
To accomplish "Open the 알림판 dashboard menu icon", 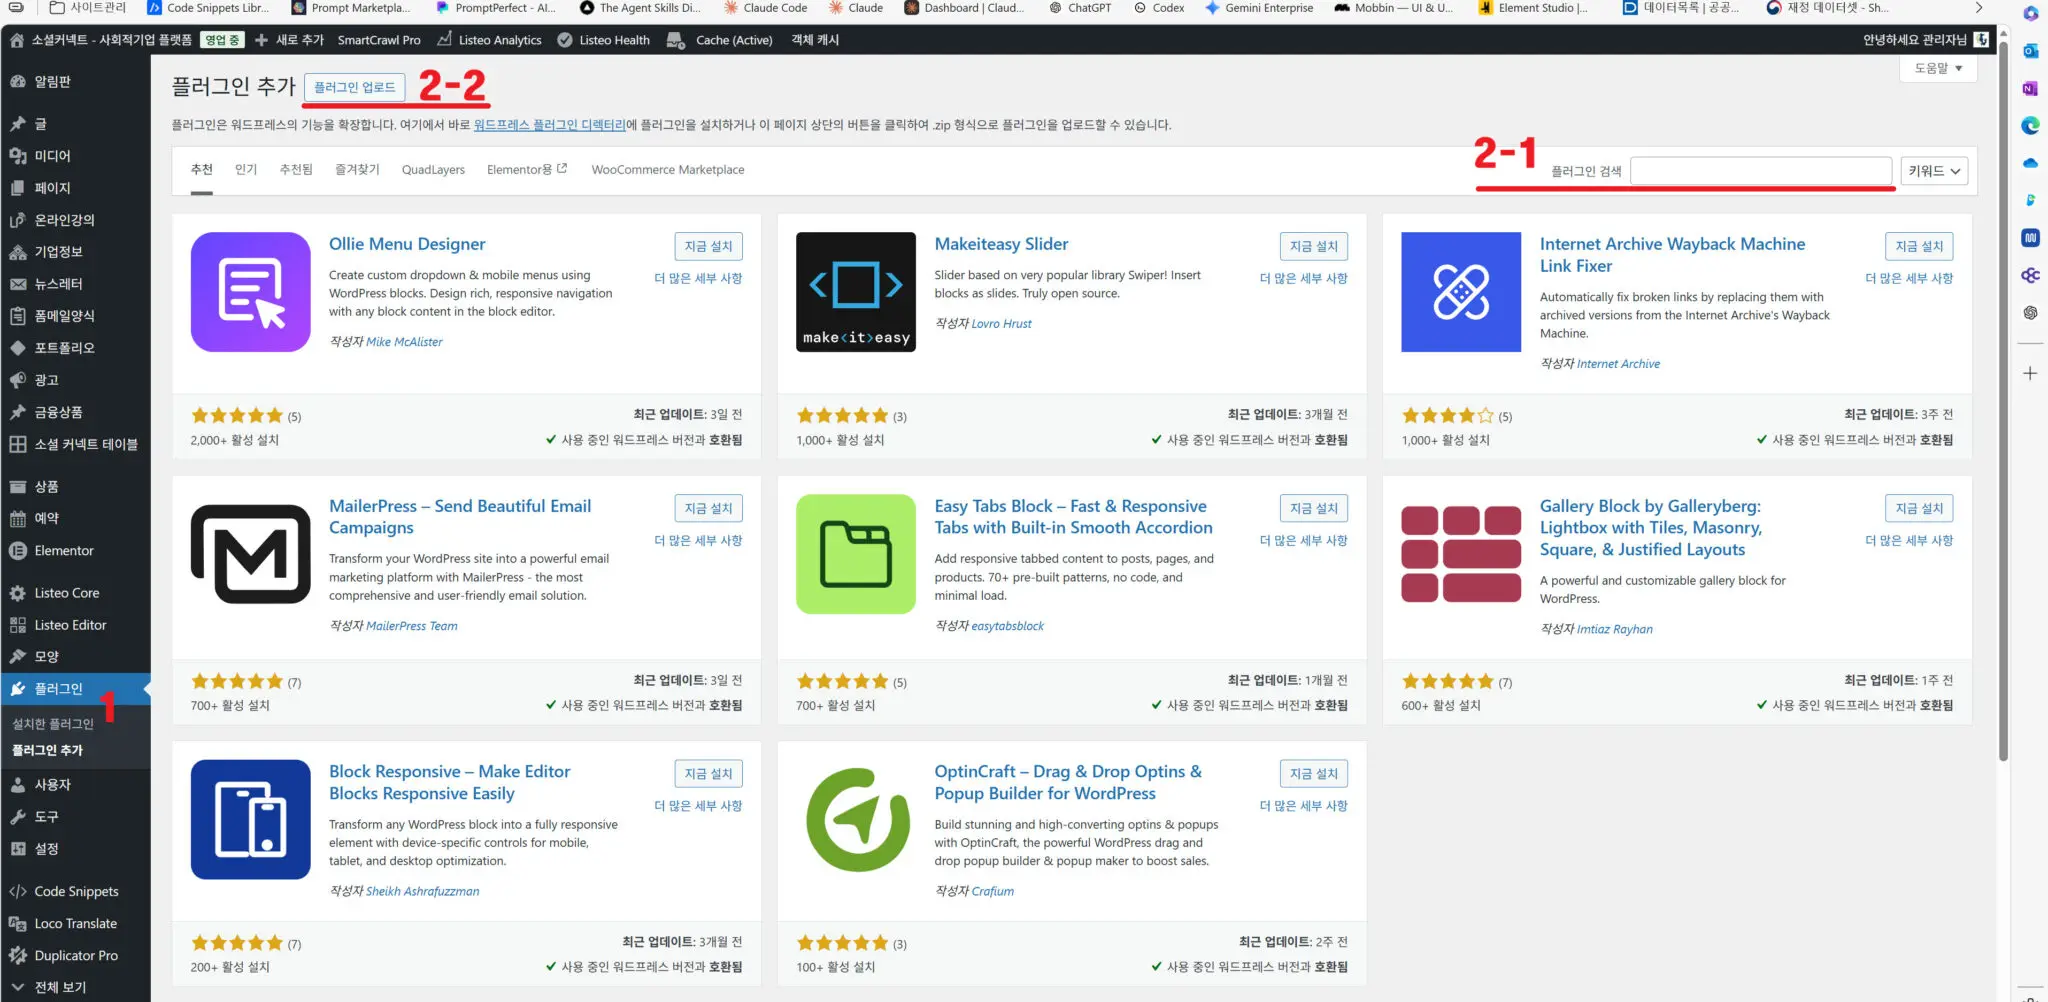I will tap(17, 82).
